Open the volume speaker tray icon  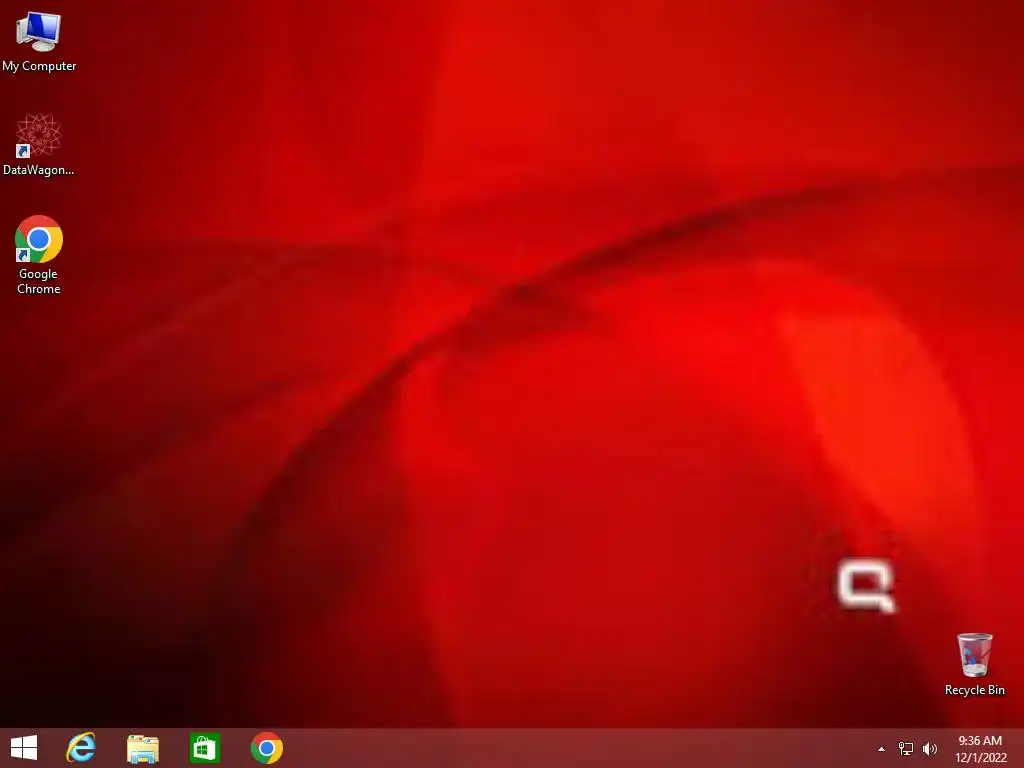tap(929, 749)
